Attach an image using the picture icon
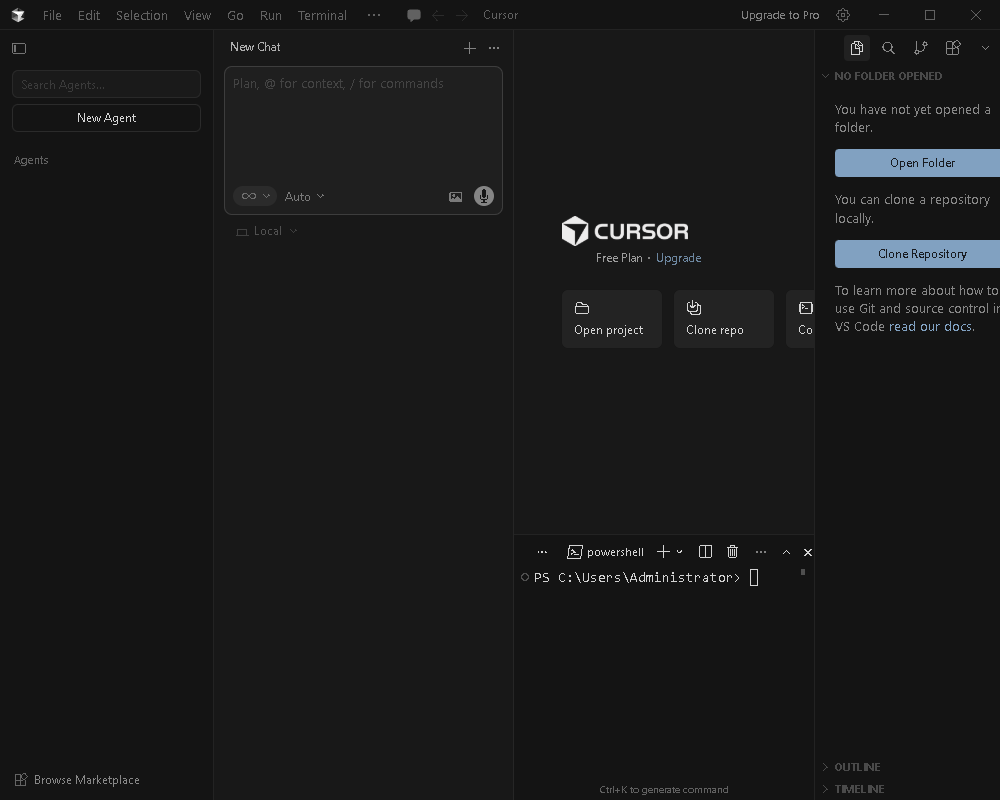Viewport: 1000px width, 800px height. (x=455, y=197)
